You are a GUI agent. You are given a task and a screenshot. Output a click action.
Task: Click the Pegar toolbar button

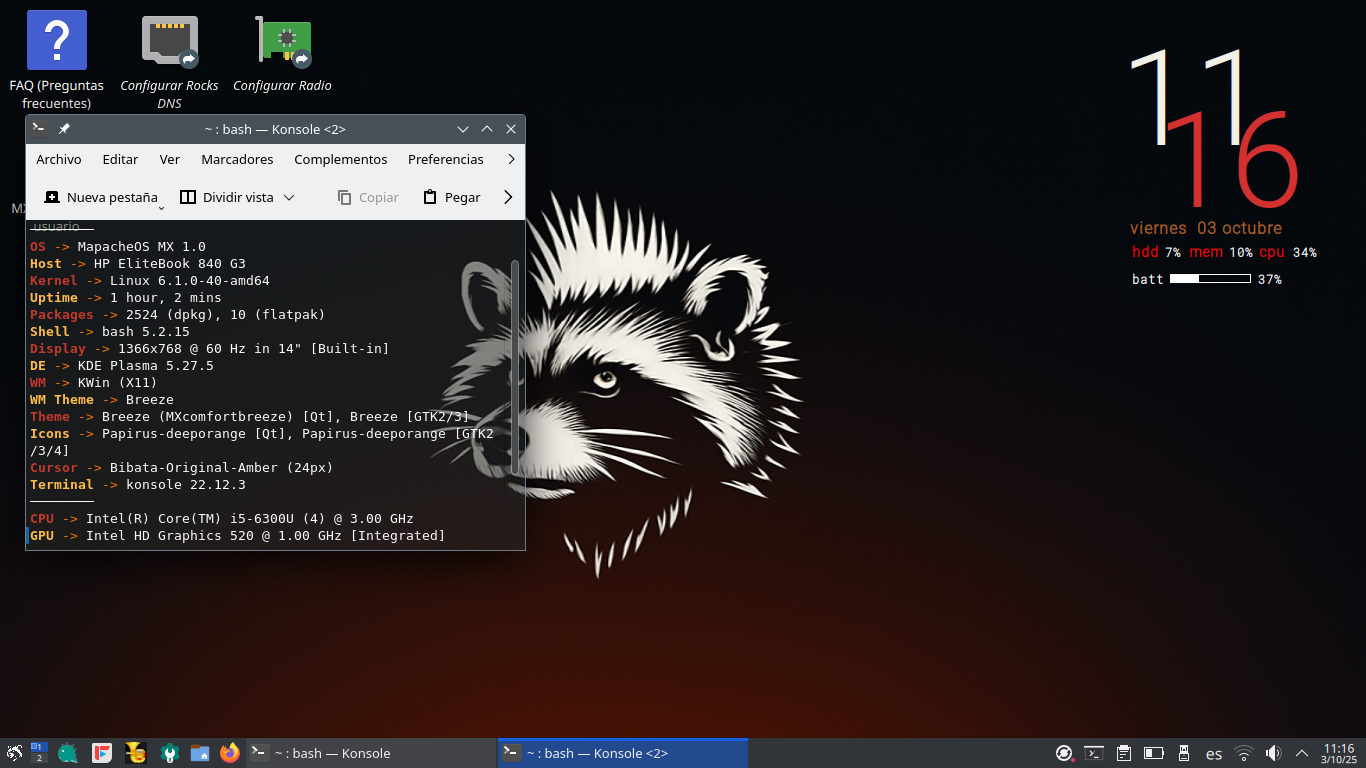point(452,197)
